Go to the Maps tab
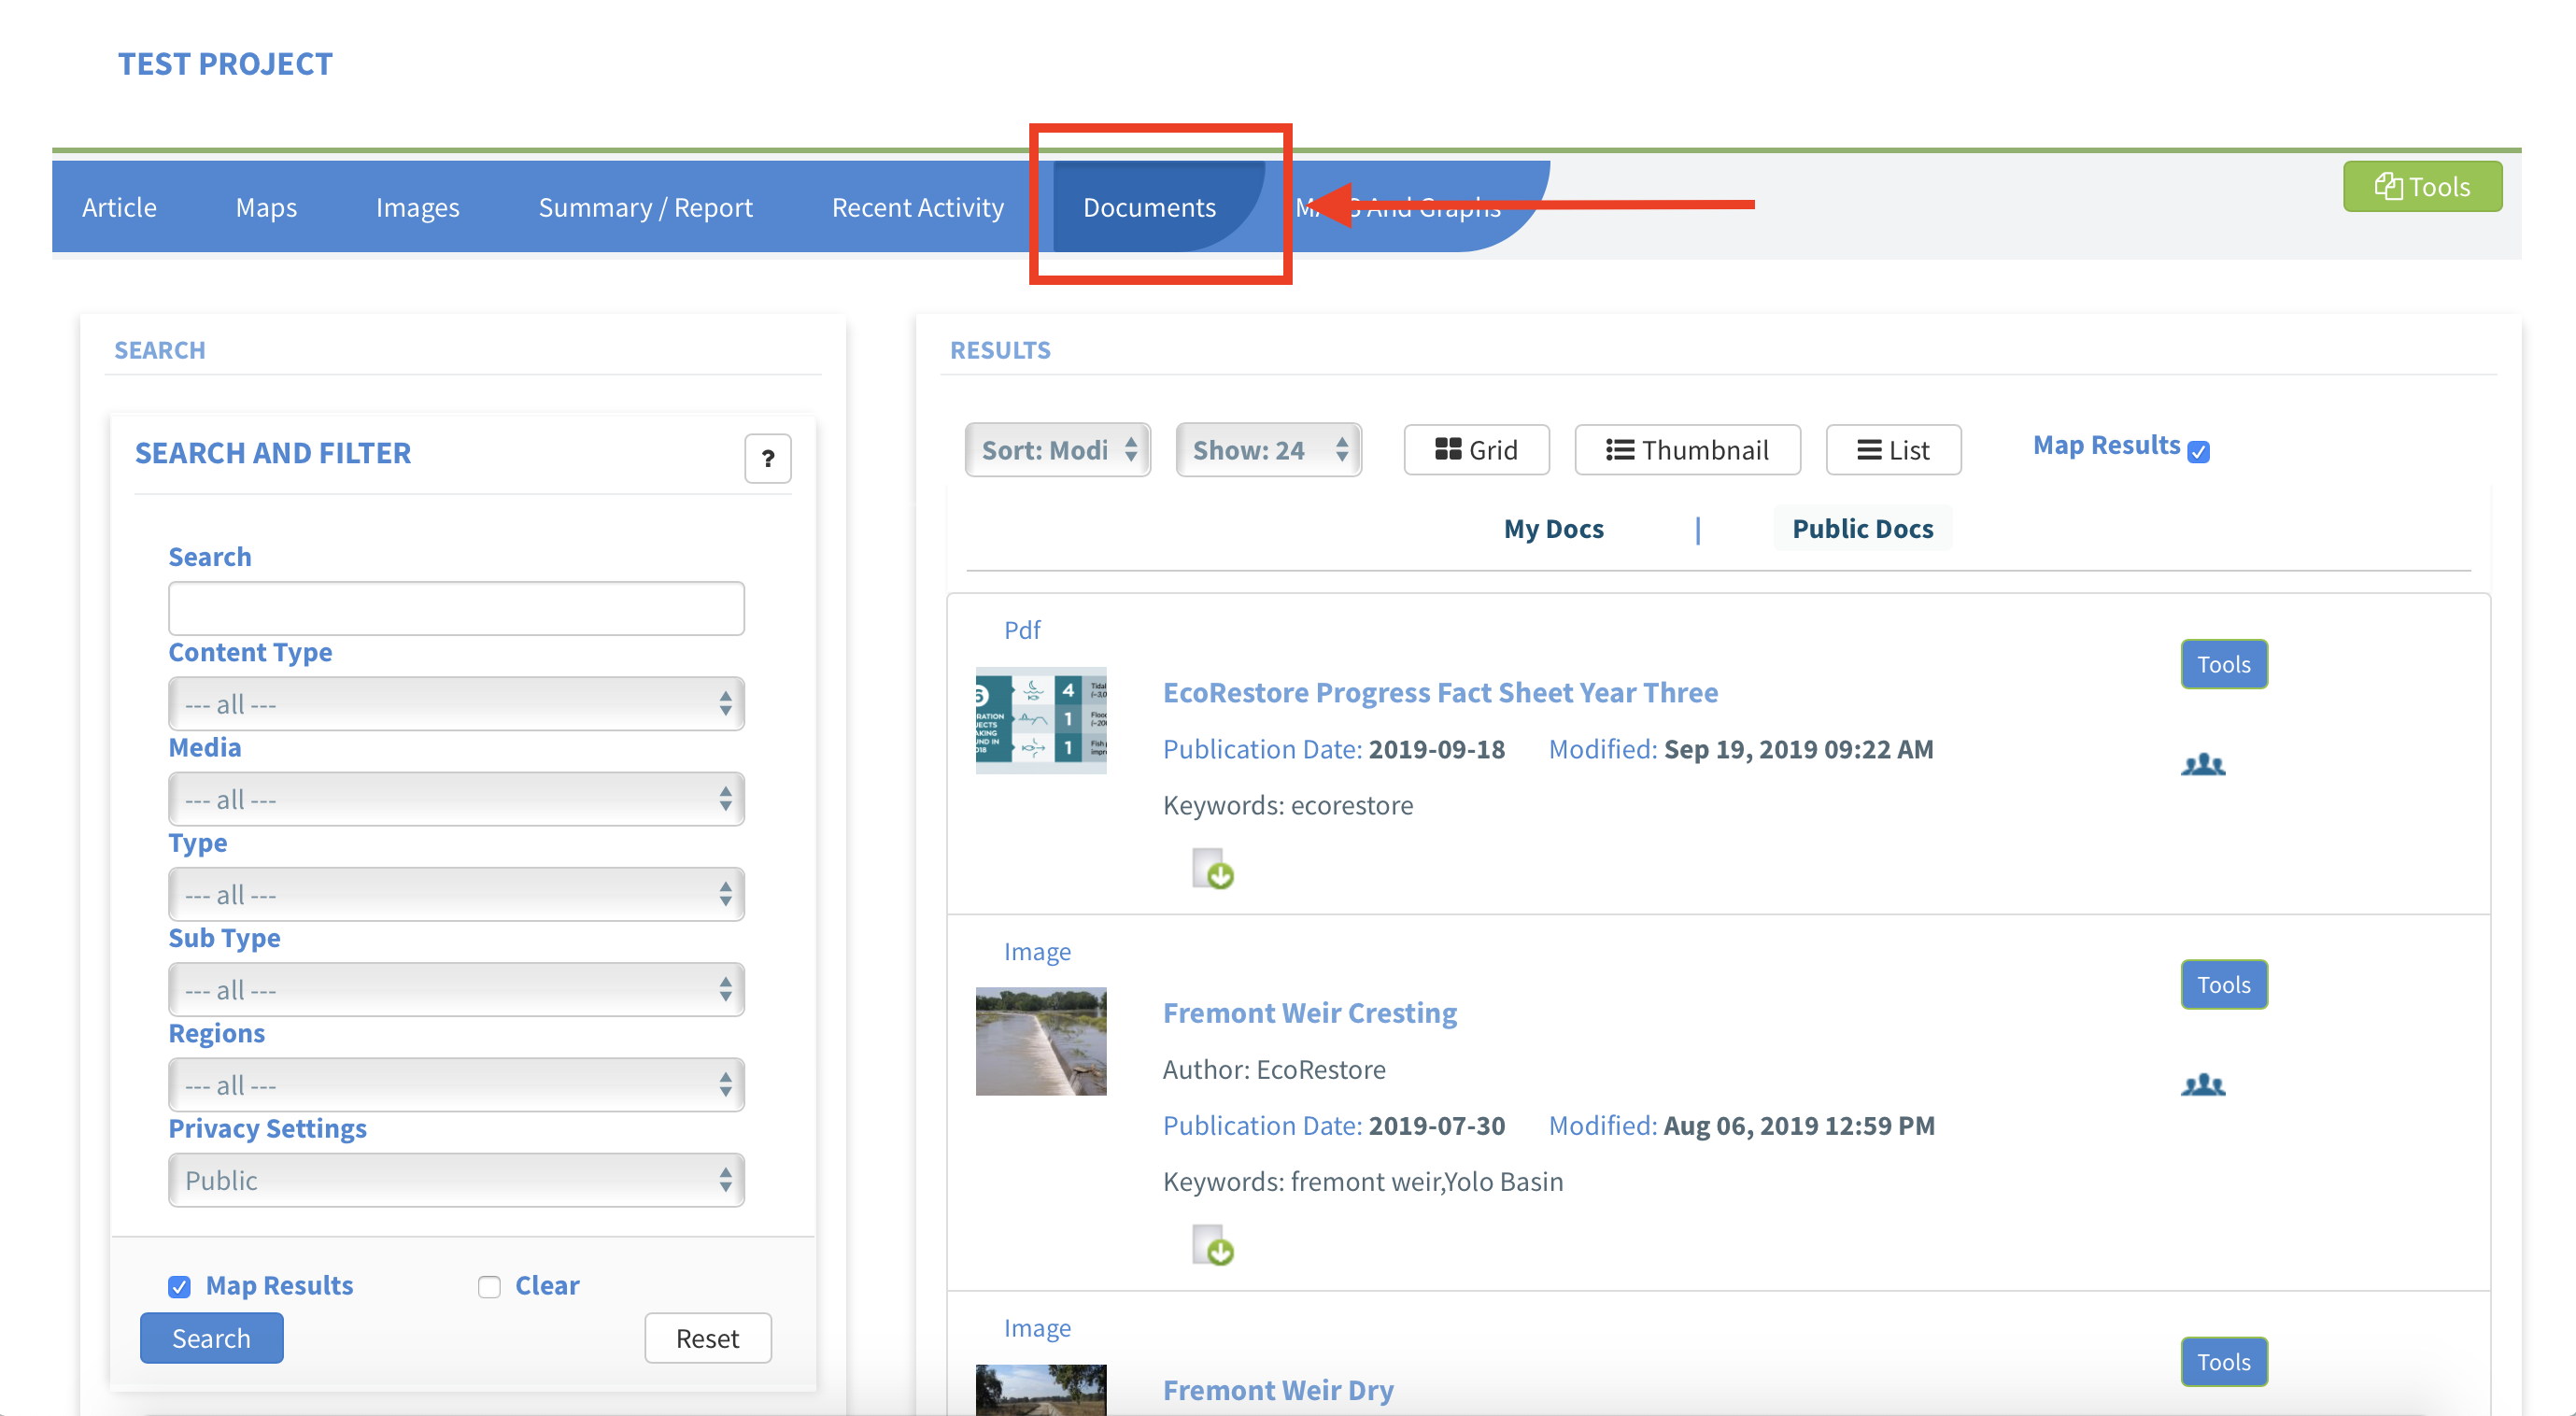This screenshot has width=2576, height=1416. (266, 207)
